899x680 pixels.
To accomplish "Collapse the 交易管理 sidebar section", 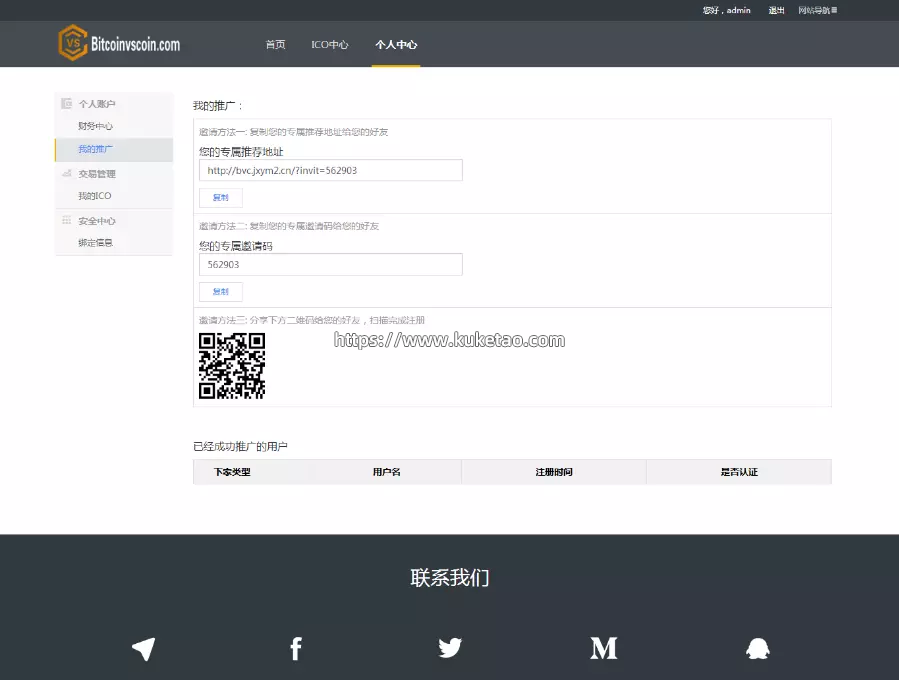I will [x=97, y=174].
